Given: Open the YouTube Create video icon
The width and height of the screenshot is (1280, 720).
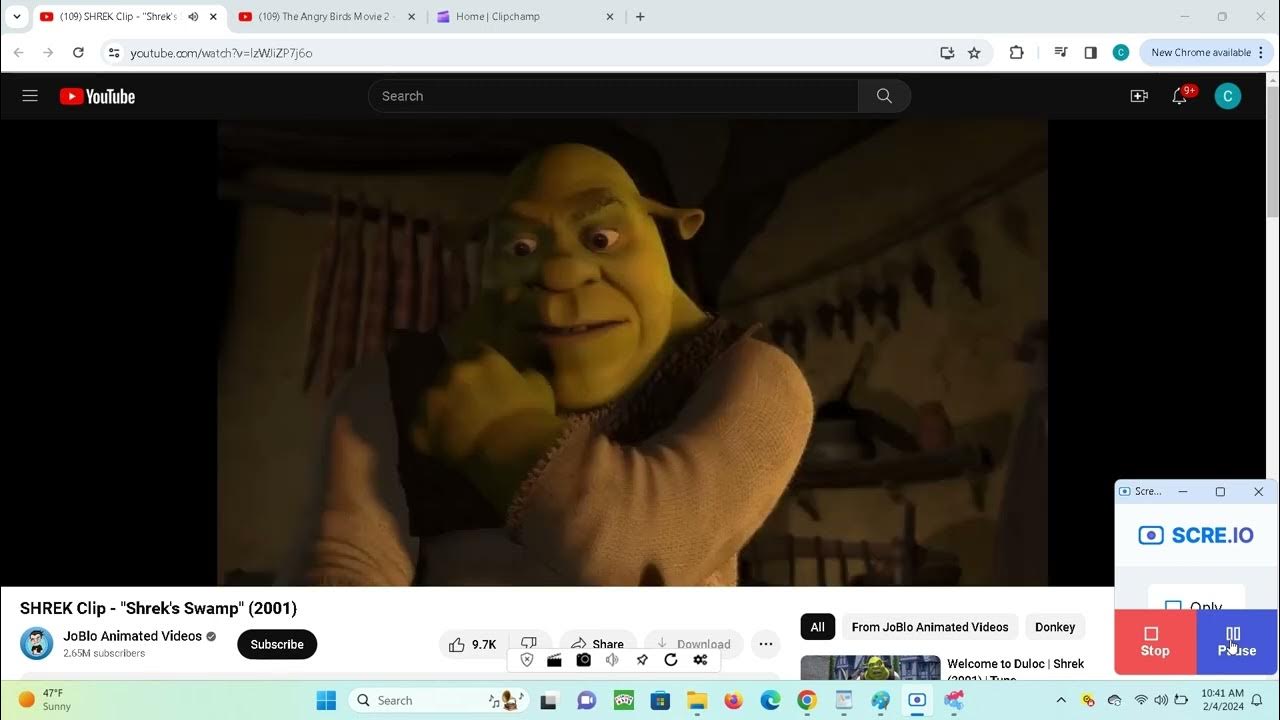Looking at the screenshot, I should click(1139, 96).
